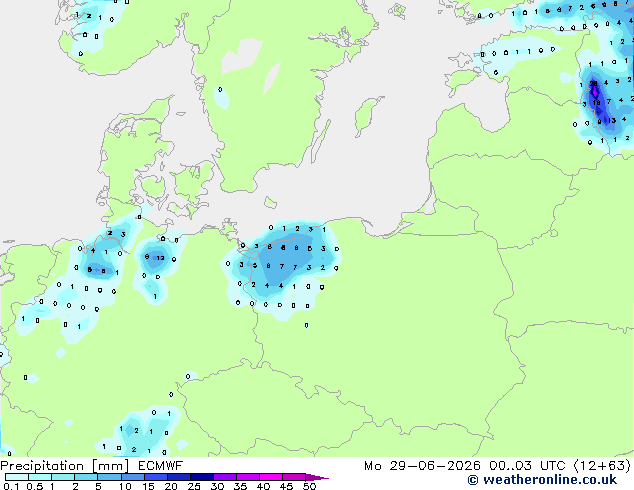
Task: Click the 'Mo 29-06-2026' date text
Action: point(422,466)
